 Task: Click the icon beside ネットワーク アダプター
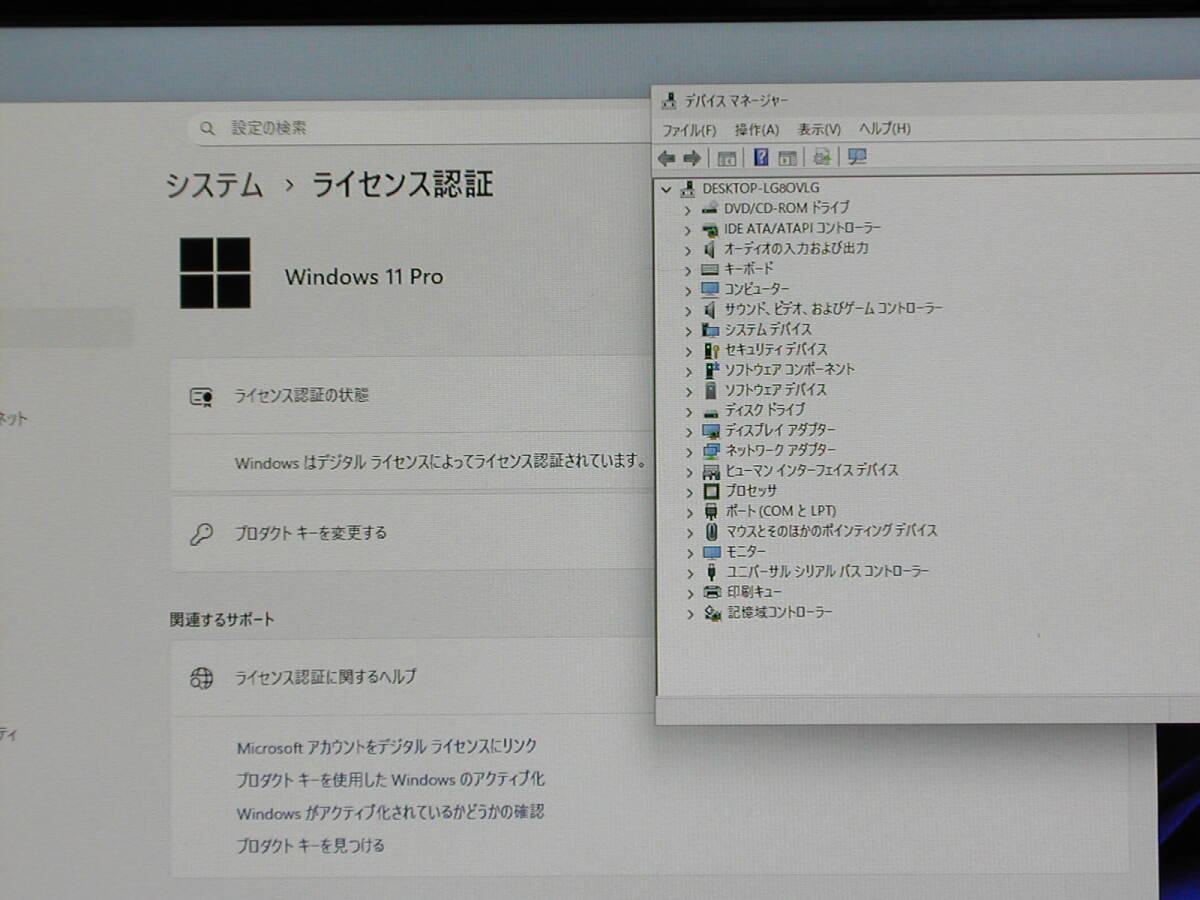(711, 451)
